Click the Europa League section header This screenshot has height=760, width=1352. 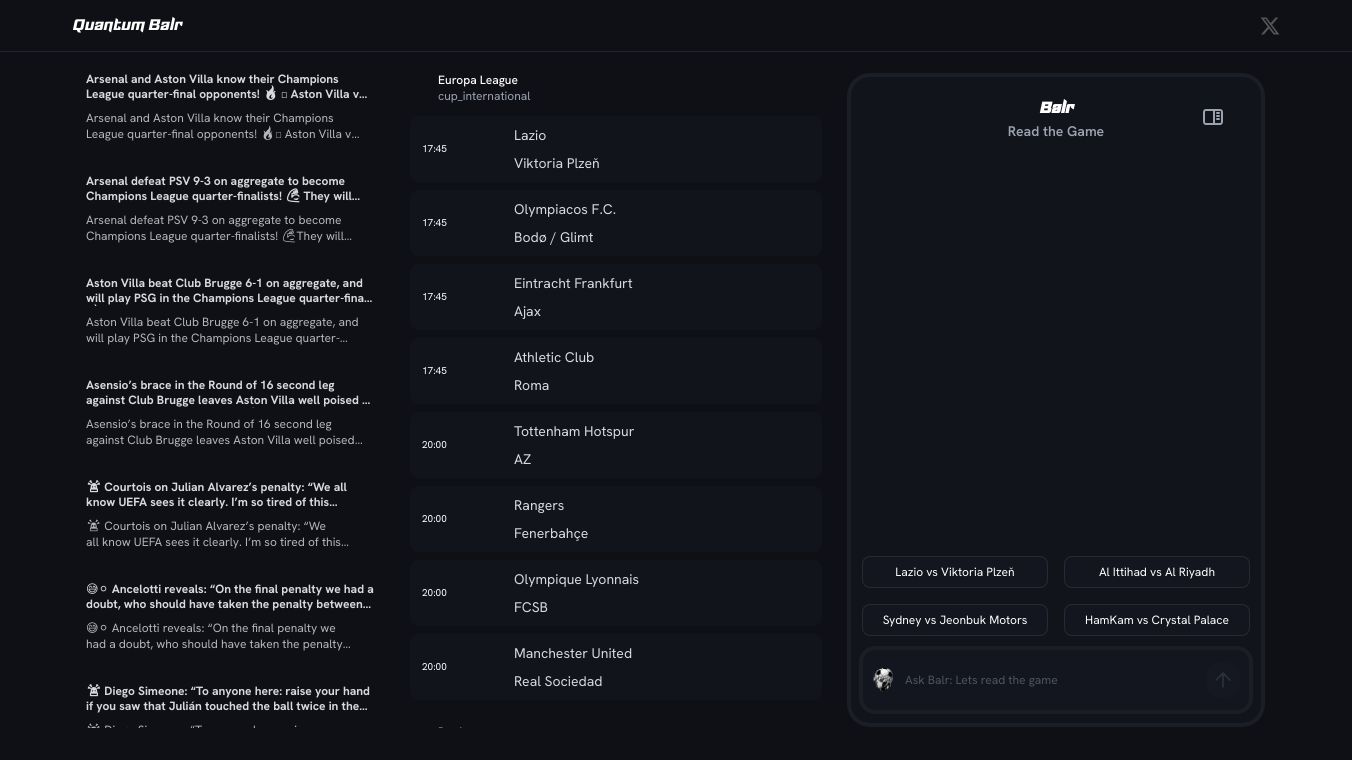coord(478,80)
